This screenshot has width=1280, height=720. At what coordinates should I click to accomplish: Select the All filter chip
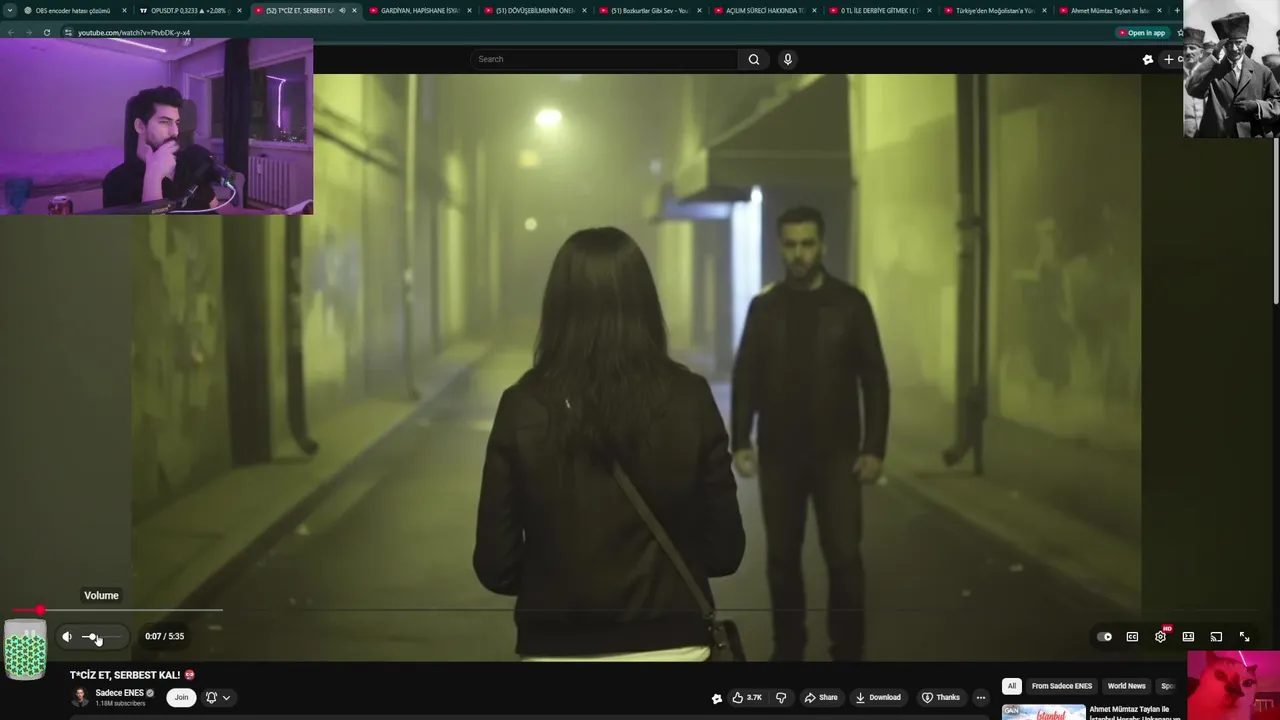pos(1012,686)
